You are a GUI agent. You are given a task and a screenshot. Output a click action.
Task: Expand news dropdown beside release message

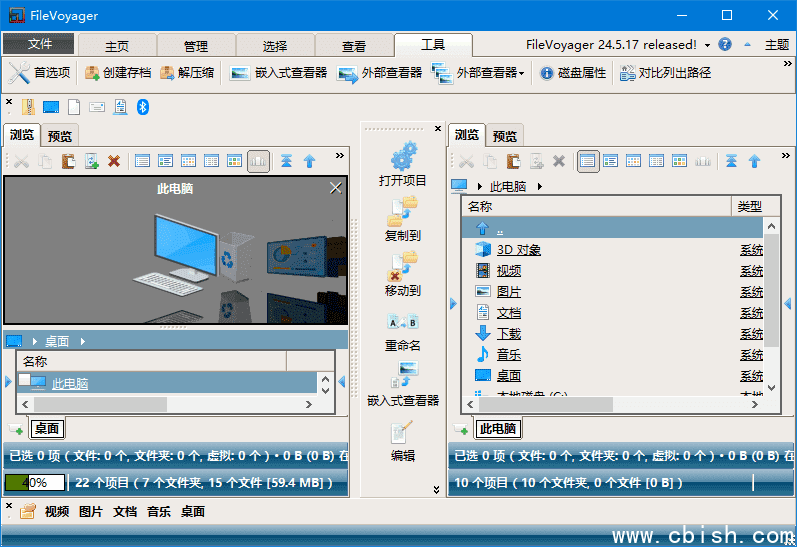click(x=708, y=45)
